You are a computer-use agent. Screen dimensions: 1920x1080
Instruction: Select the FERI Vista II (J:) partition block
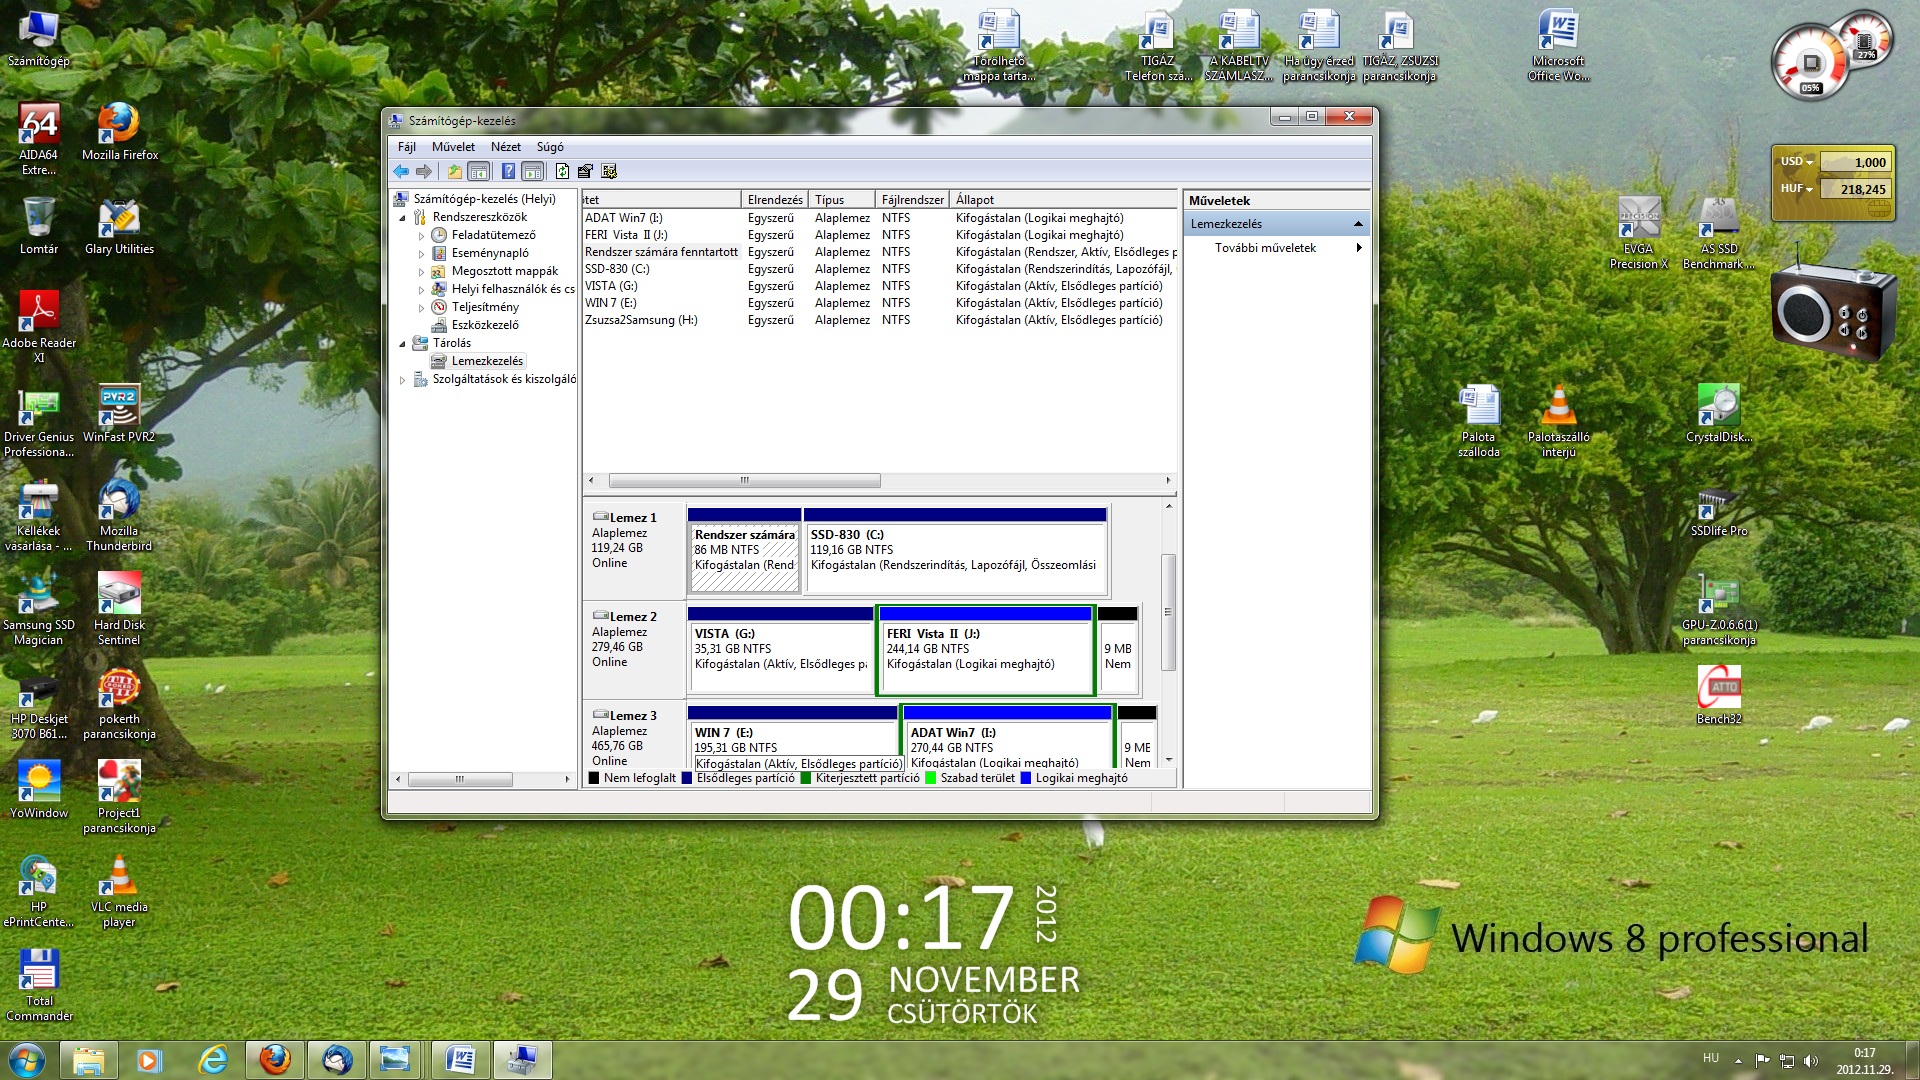click(x=986, y=649)
